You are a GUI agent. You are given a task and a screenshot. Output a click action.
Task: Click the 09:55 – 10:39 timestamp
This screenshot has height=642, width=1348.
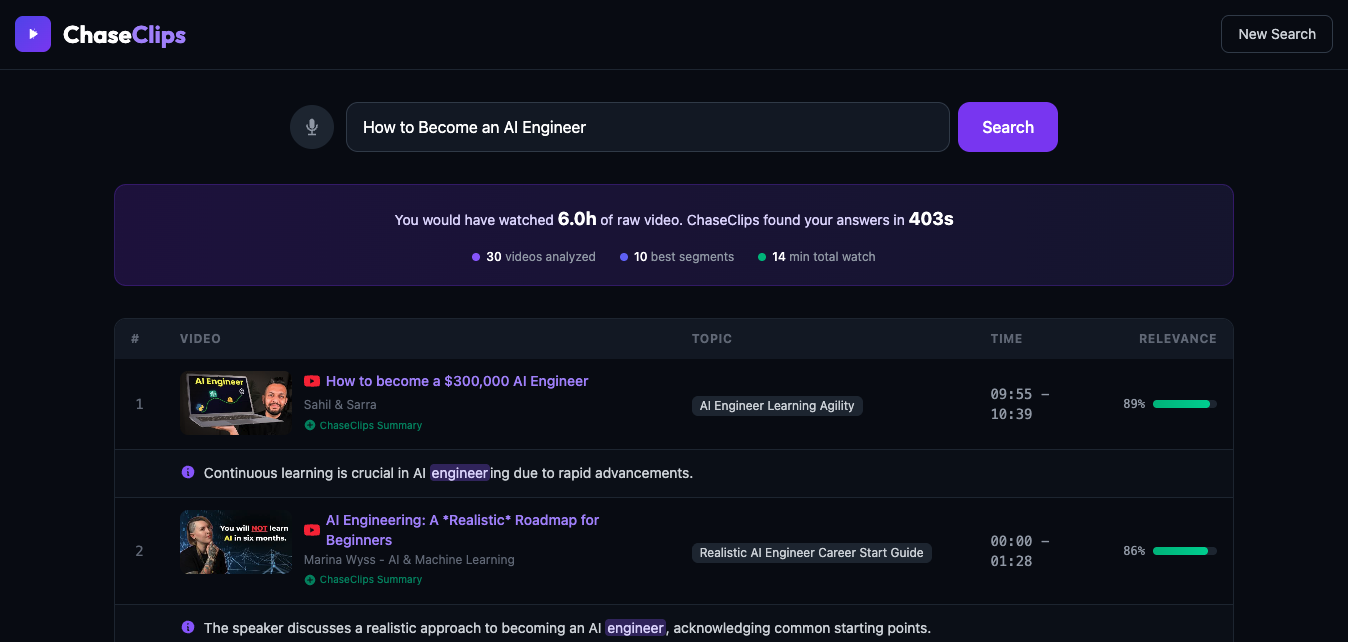pos(1019,404)
